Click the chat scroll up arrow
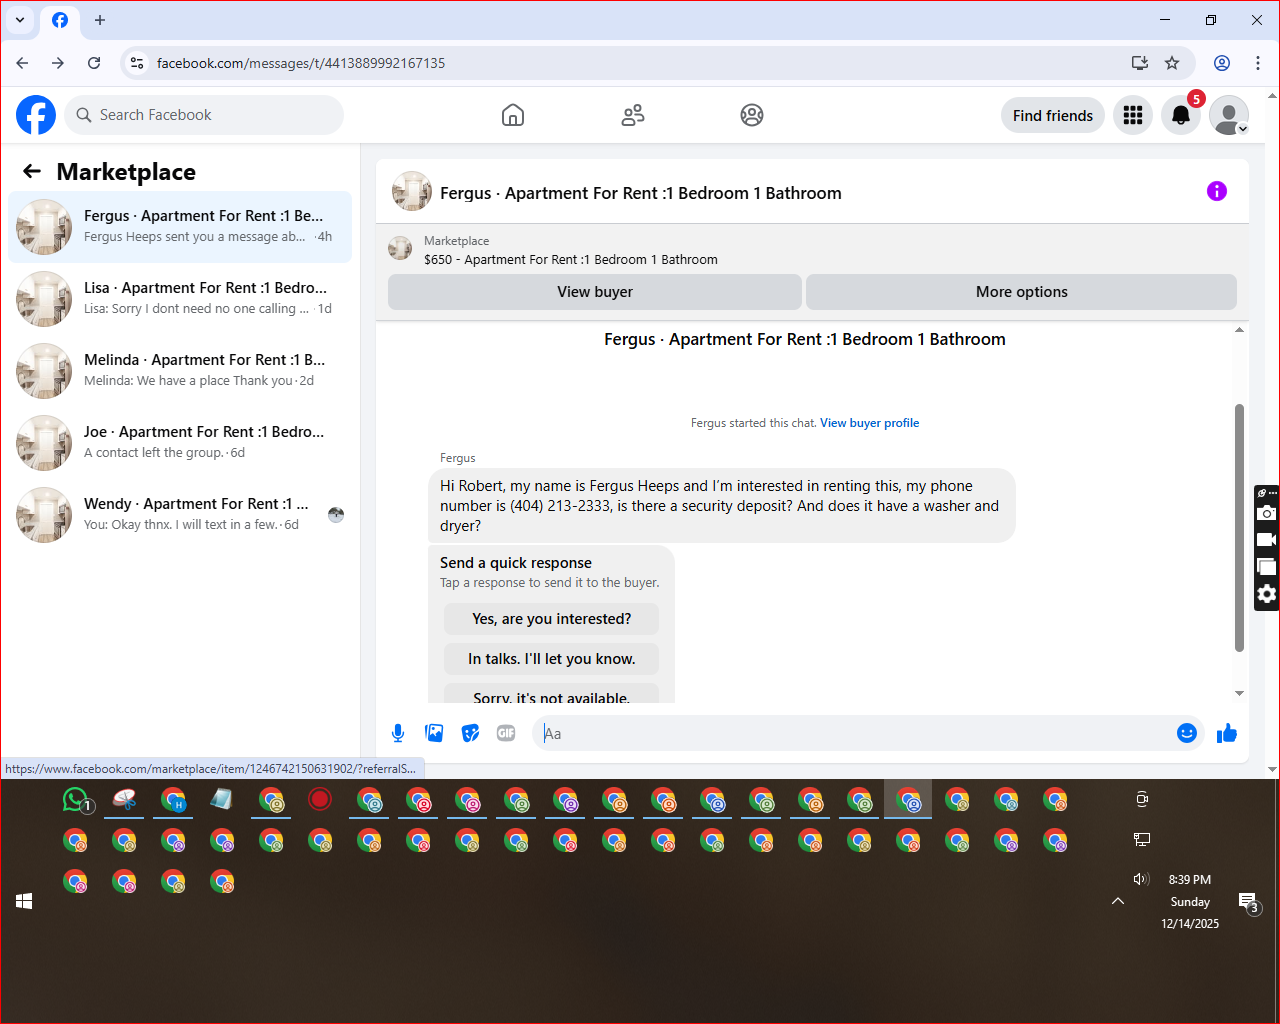1280x1024 pixels. 1239,330
